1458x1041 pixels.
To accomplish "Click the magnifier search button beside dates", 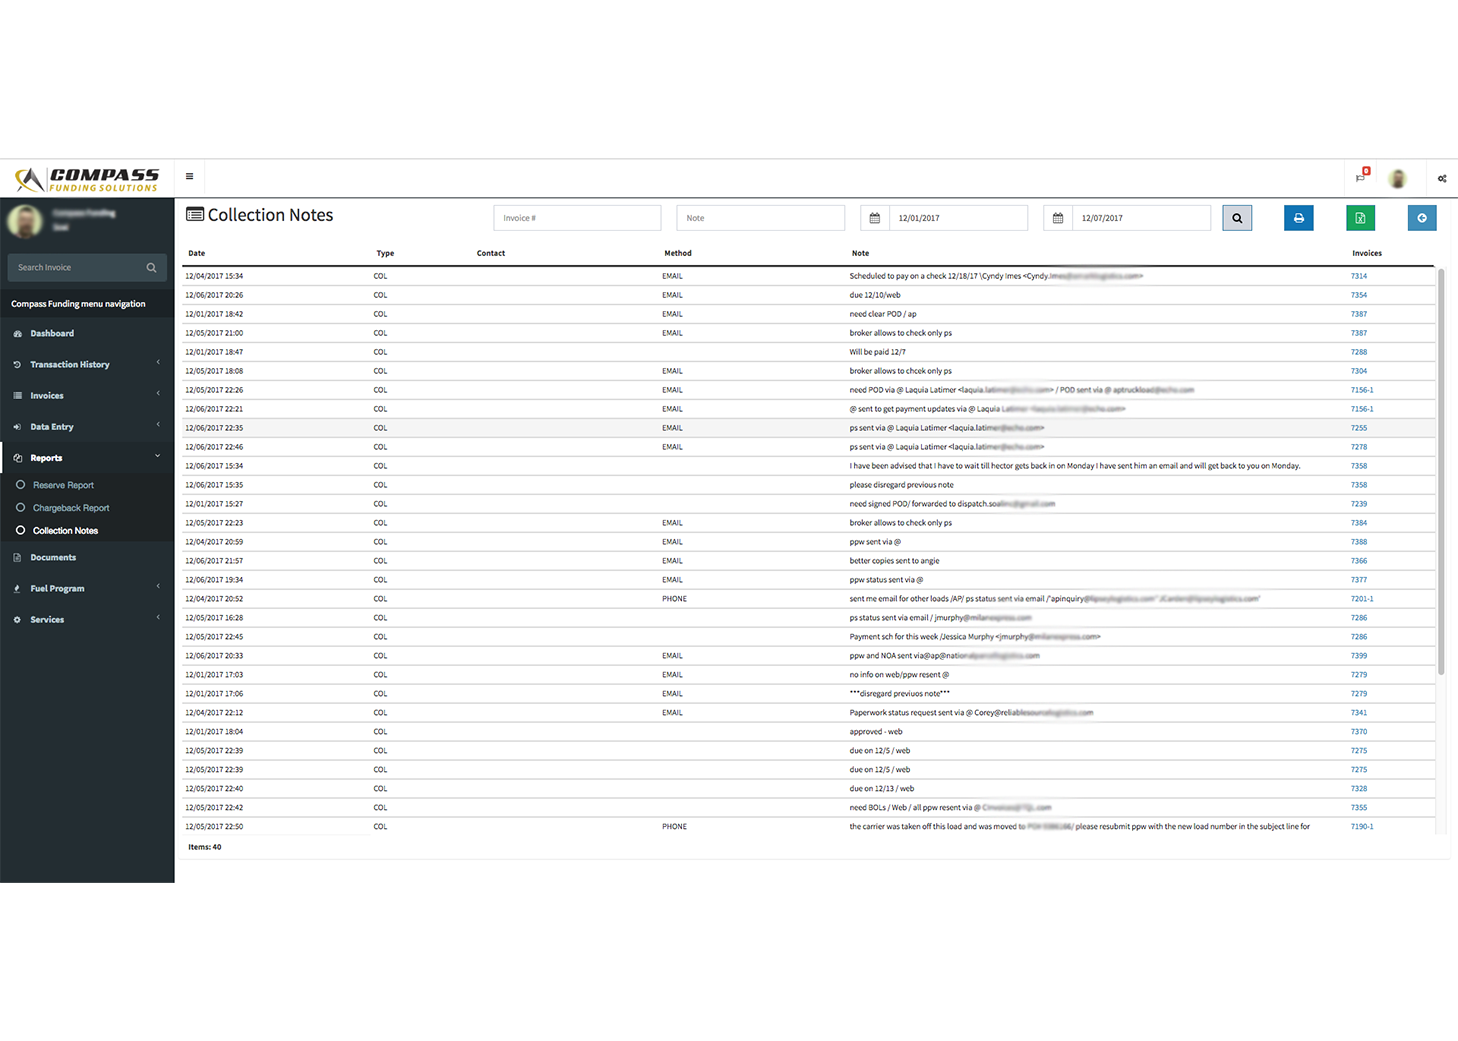I will (1237, 218).
